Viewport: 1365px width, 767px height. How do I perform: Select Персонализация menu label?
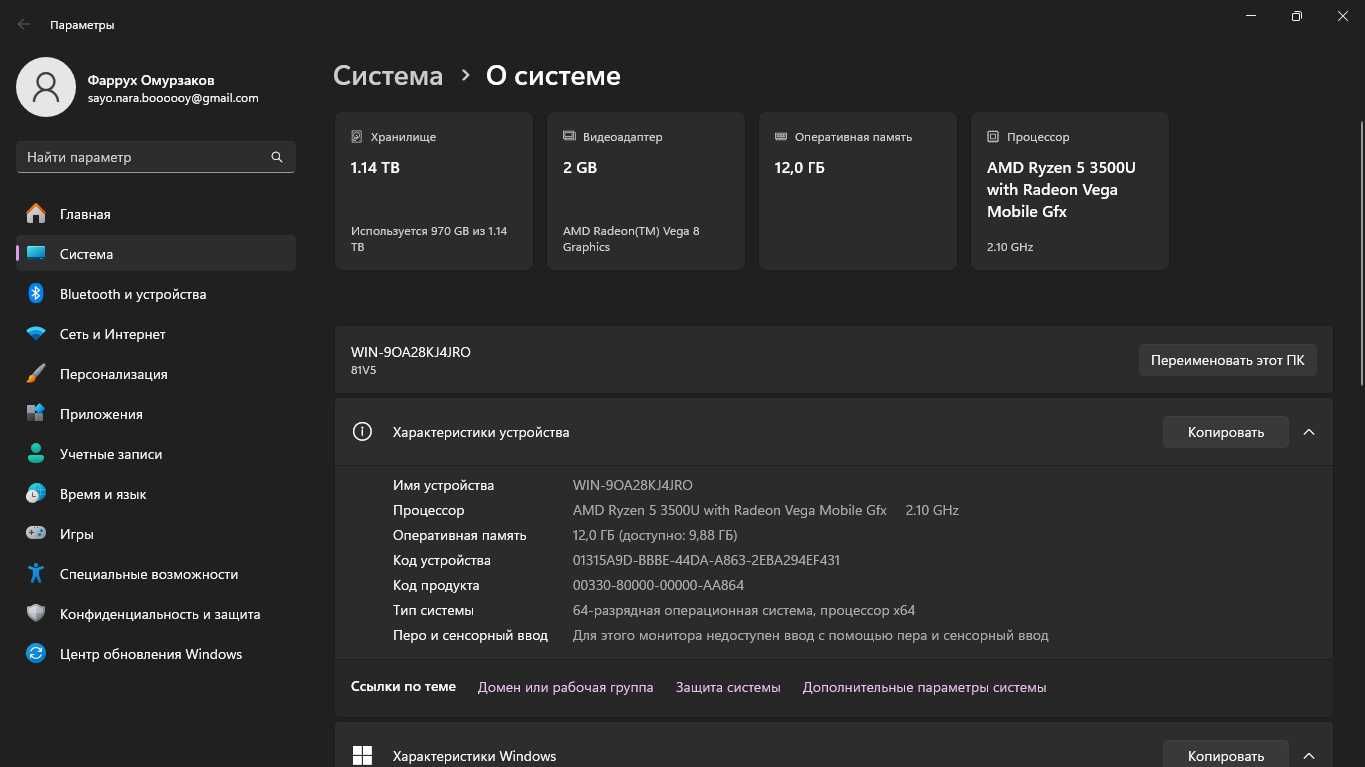coord(114,374)
